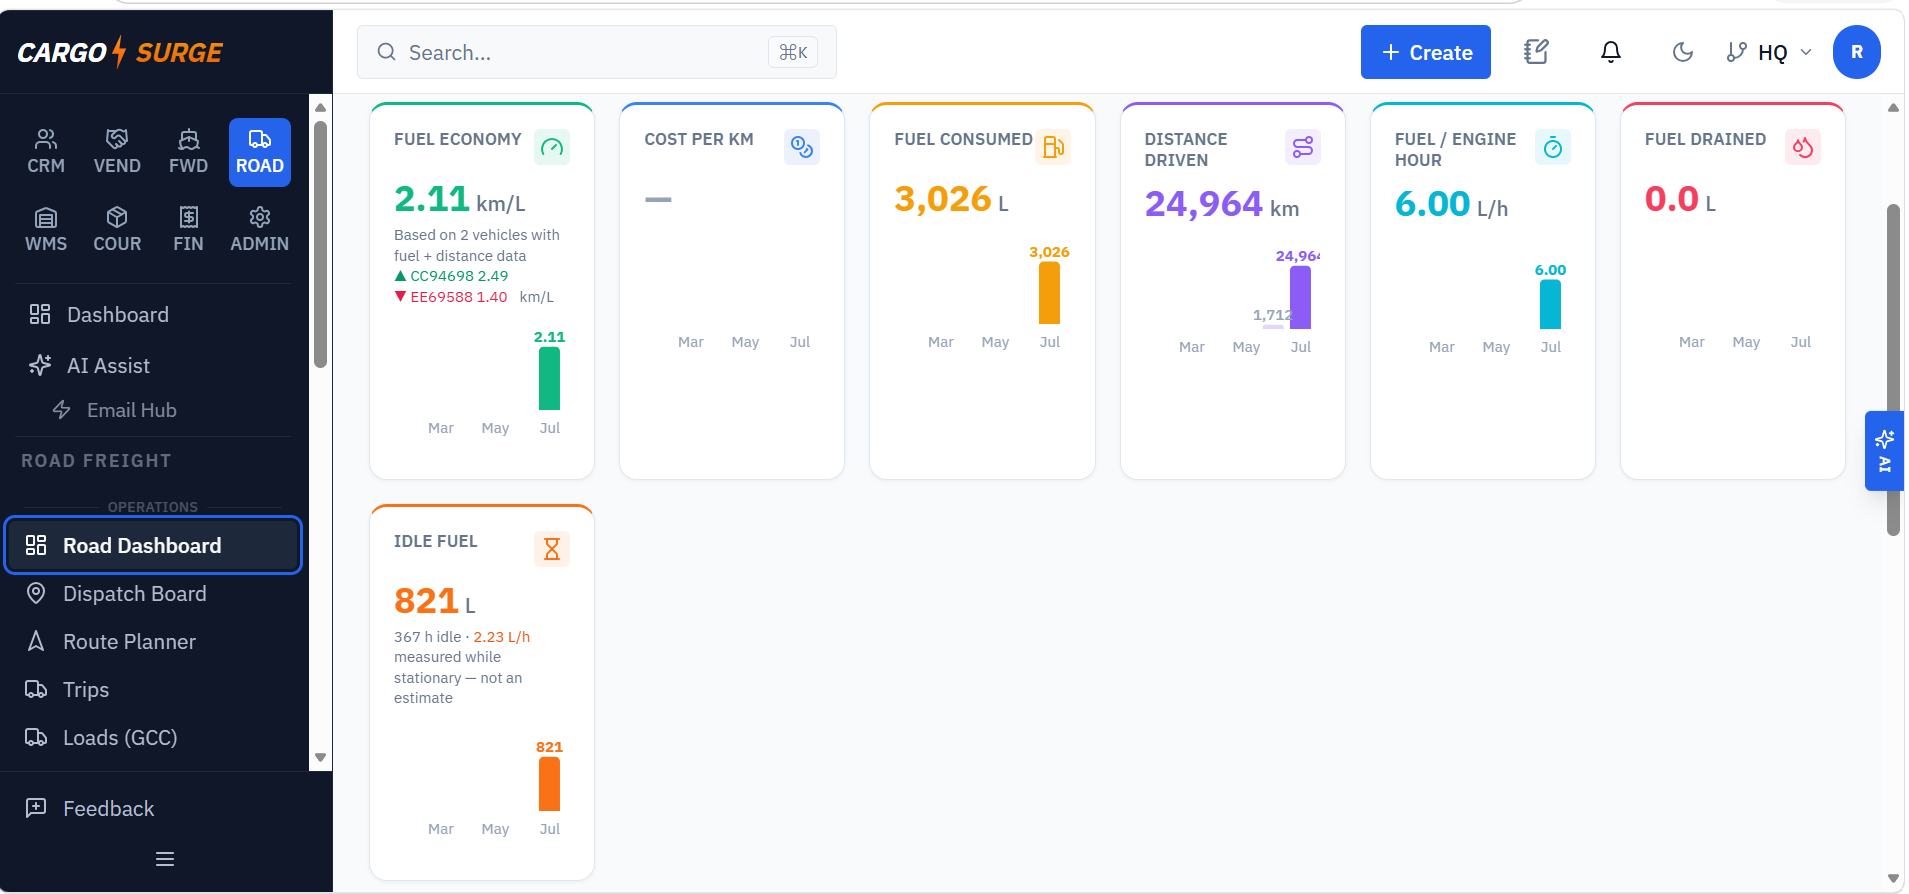The width and height of the screenshot is (1909, 894).
Task: Click the 3,026 L fuel consumed value
Action: pyautogui.click(x=951, y=200)
